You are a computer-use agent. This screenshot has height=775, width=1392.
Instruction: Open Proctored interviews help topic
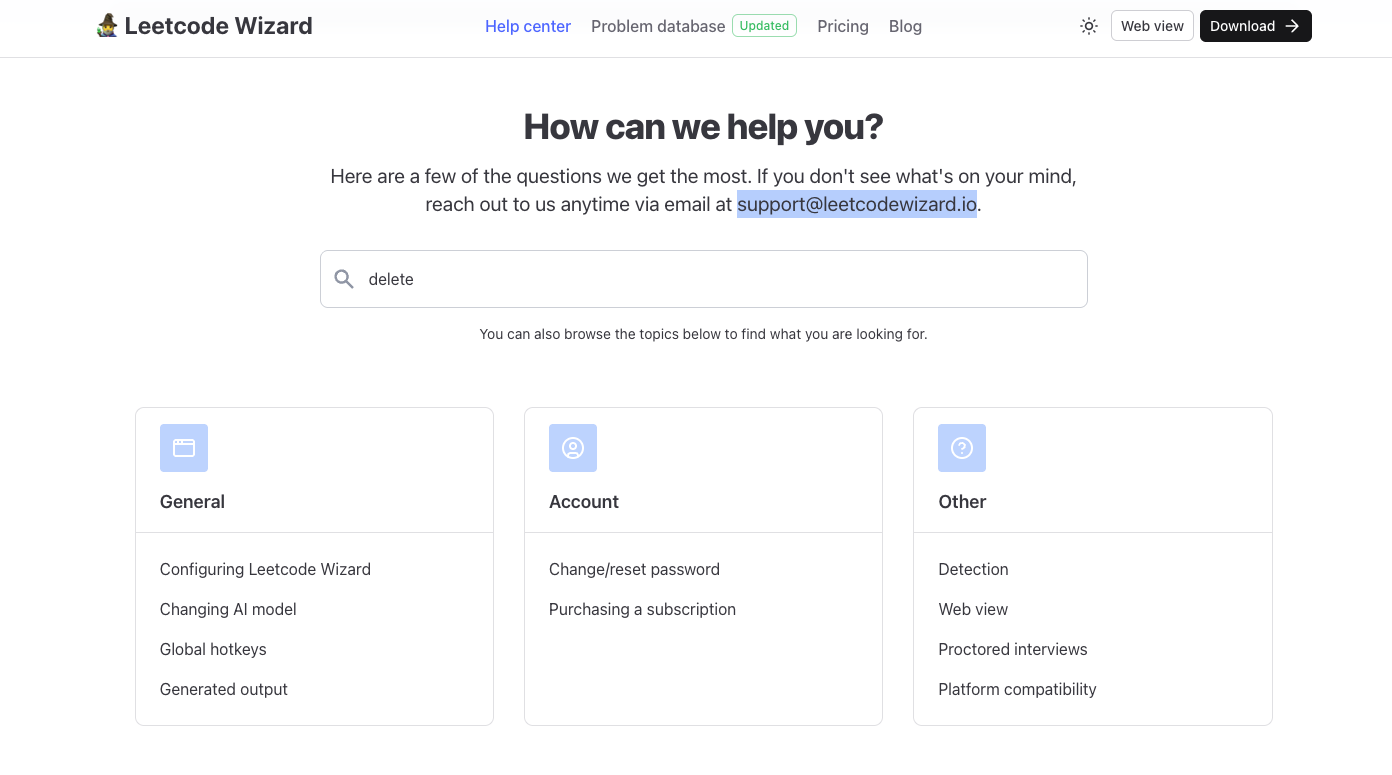click(x=1013, y=649)
